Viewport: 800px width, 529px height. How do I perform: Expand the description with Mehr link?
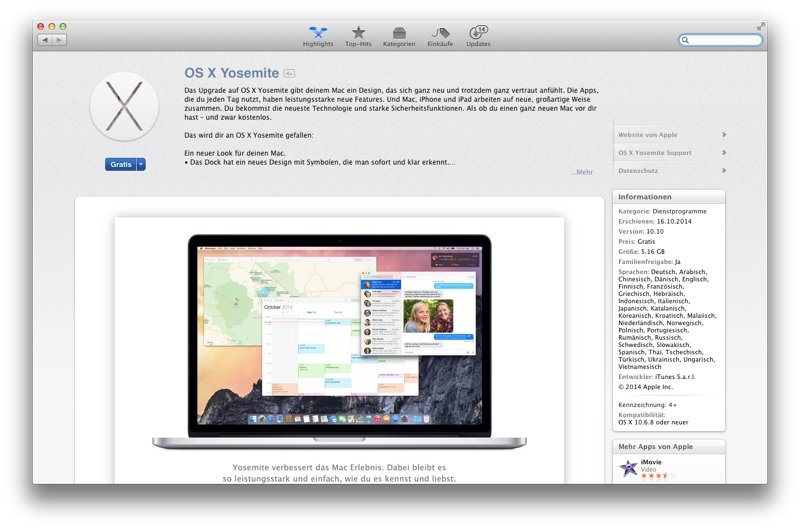click(x=582, y=172)
